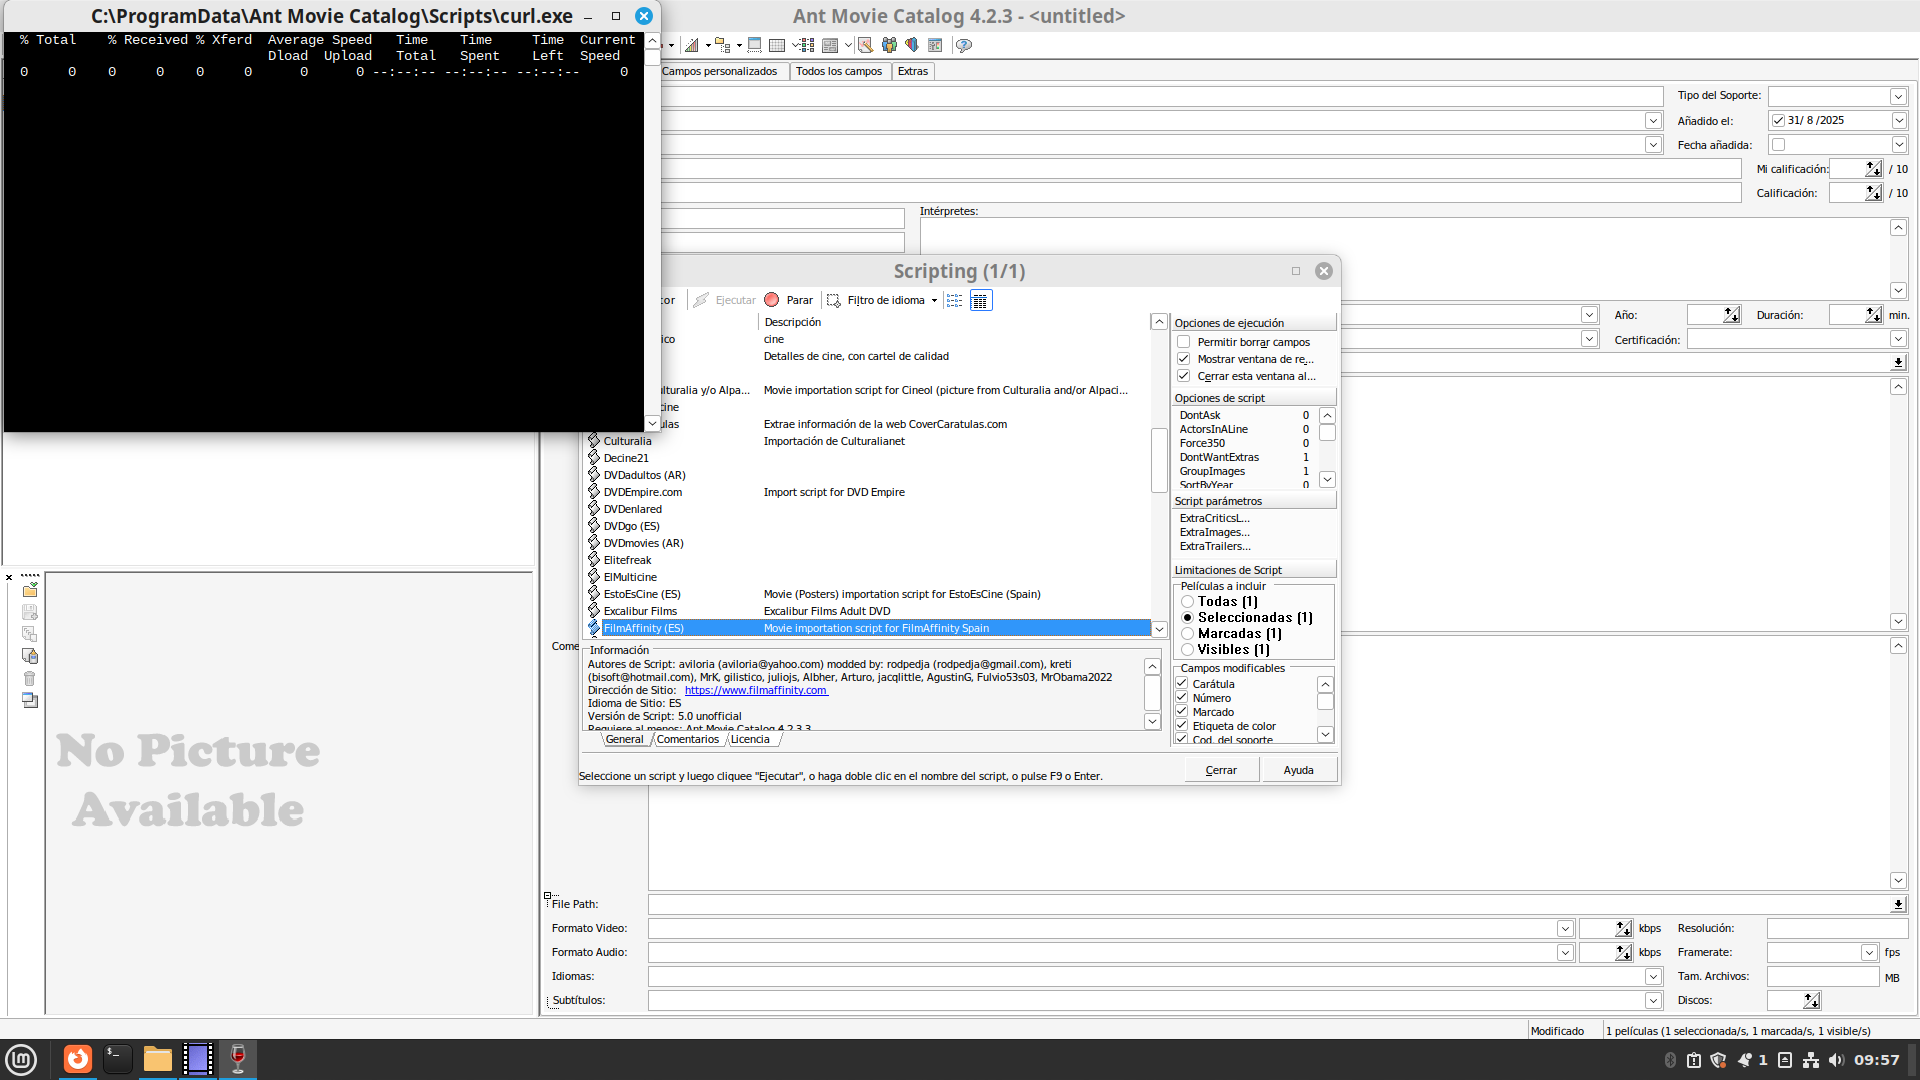Open the Licencia info tab
The height and width of the screenshot is (1080, 1920).
click(x=750, y=740)
